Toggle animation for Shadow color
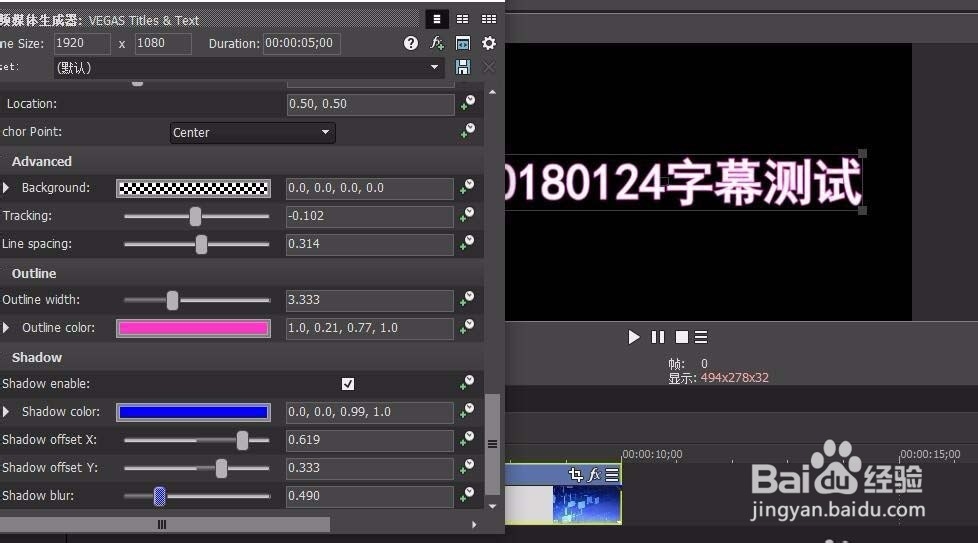This screenshot has height=543, width=978. pos(468,411)
